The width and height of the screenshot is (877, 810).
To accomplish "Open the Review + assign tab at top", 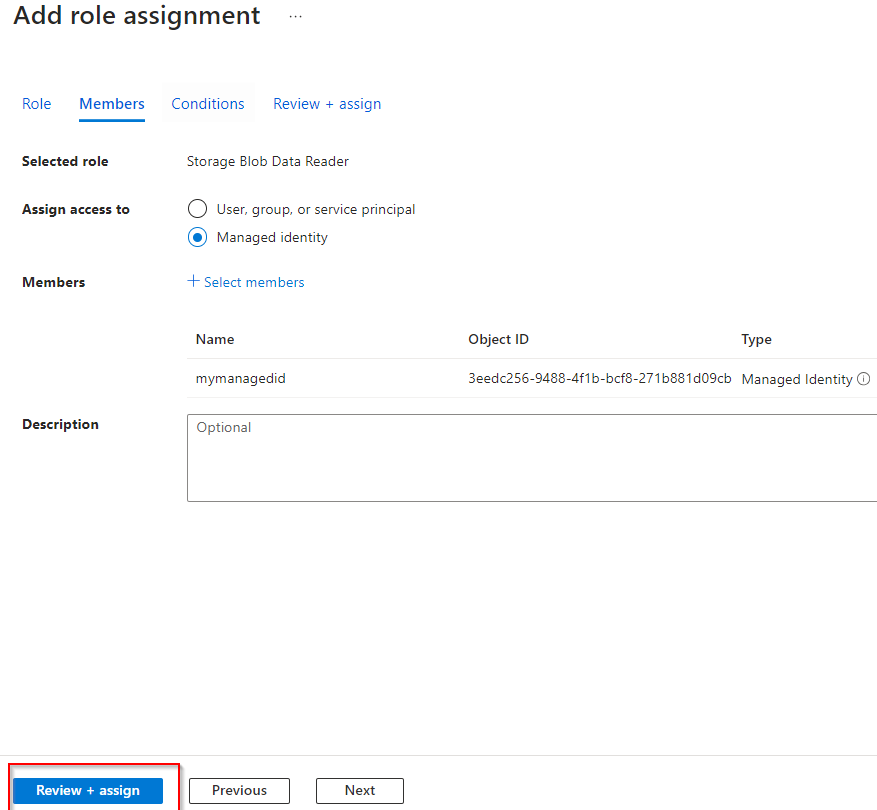I will (327, 104).
